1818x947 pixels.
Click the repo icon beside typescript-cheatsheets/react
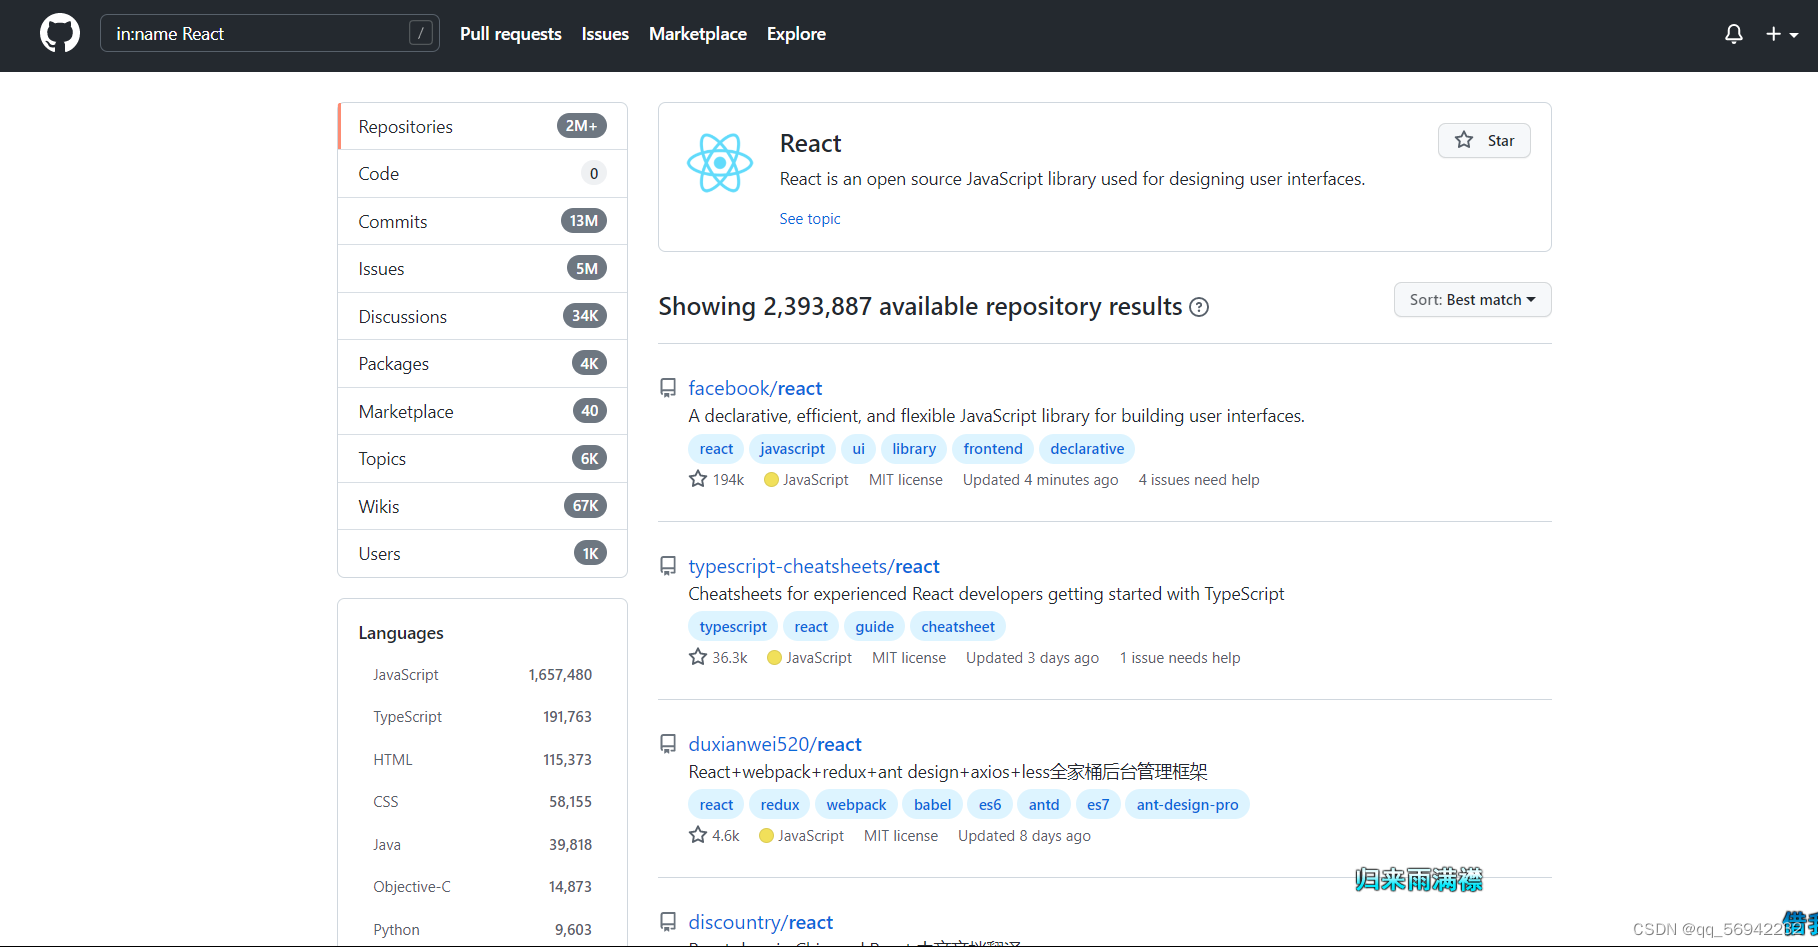click(668, 566)
